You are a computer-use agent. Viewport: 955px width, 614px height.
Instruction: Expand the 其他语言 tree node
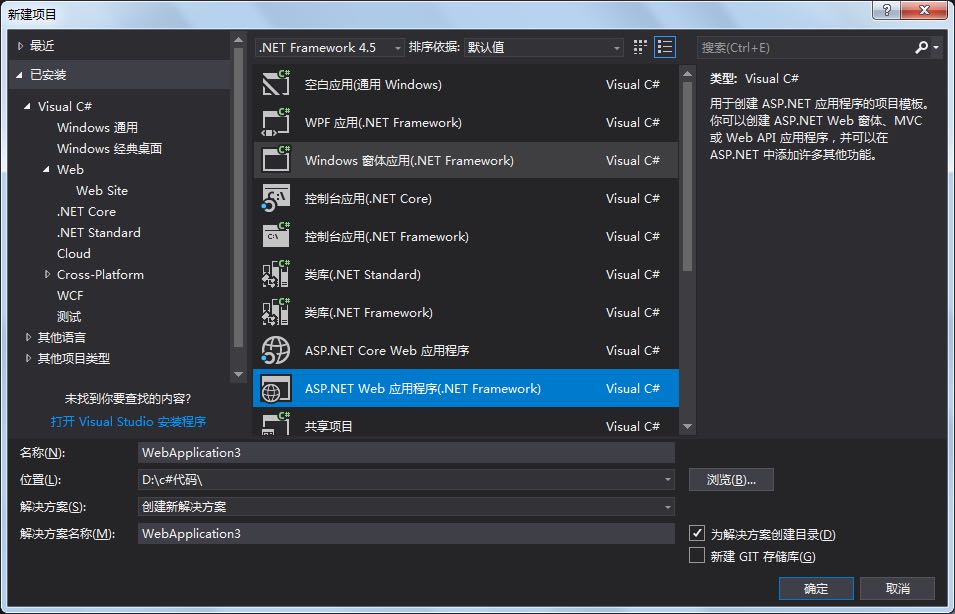[28, 337]
